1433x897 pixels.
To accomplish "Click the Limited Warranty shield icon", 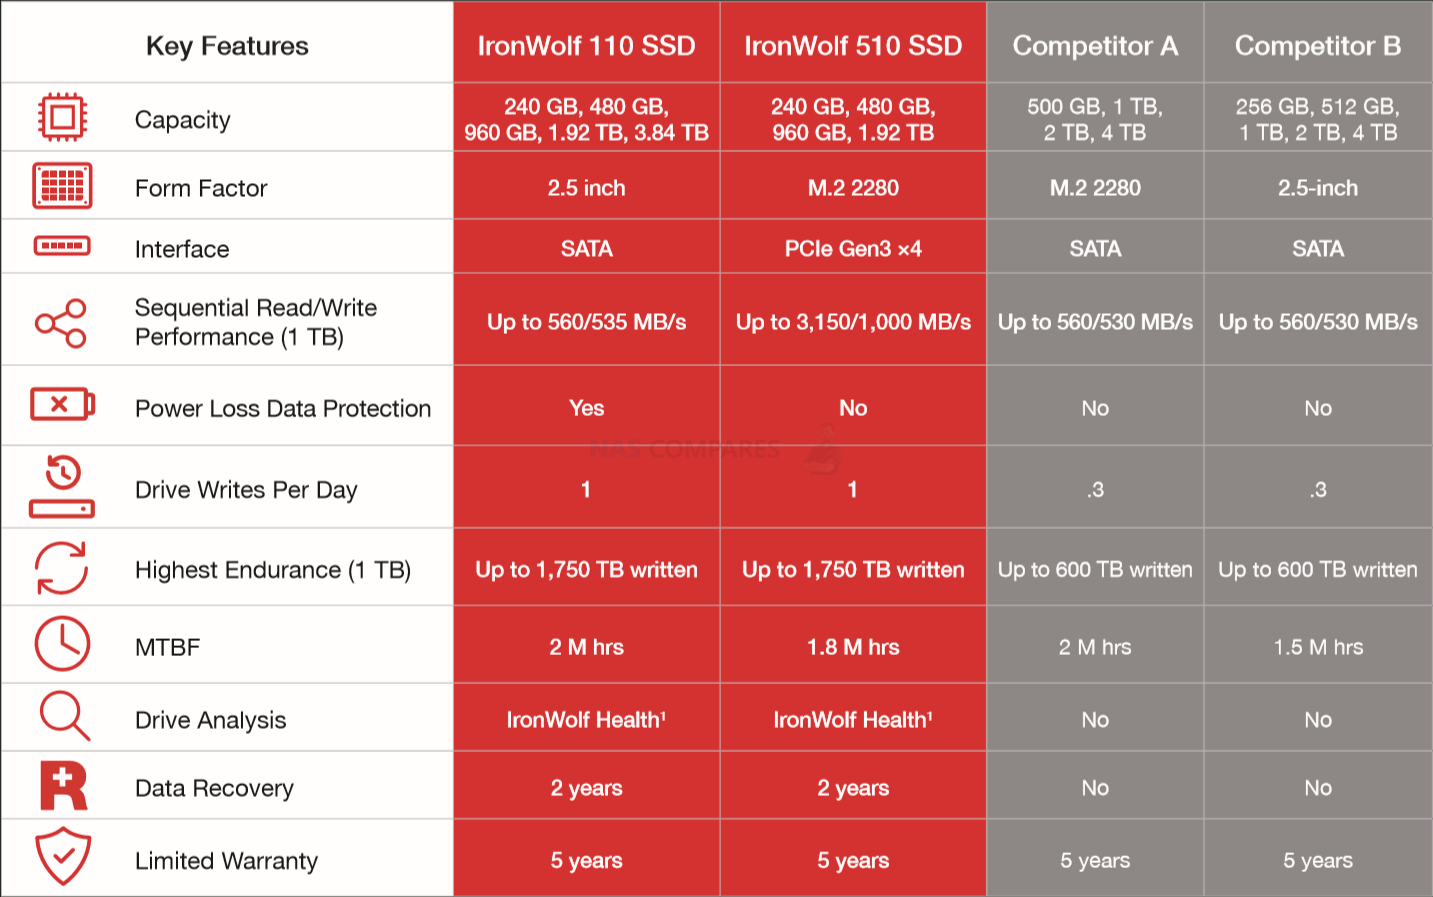I will click(x=63, y=856).
